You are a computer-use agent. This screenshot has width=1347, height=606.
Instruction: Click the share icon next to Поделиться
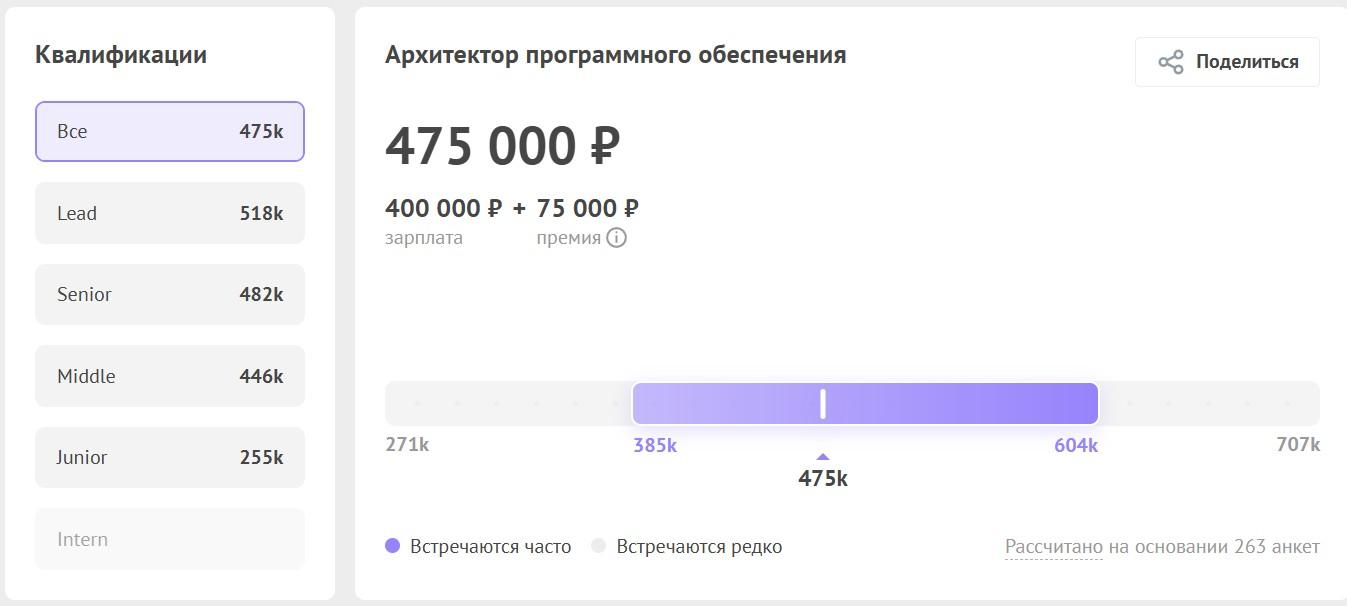click(x=1170, y=62)
